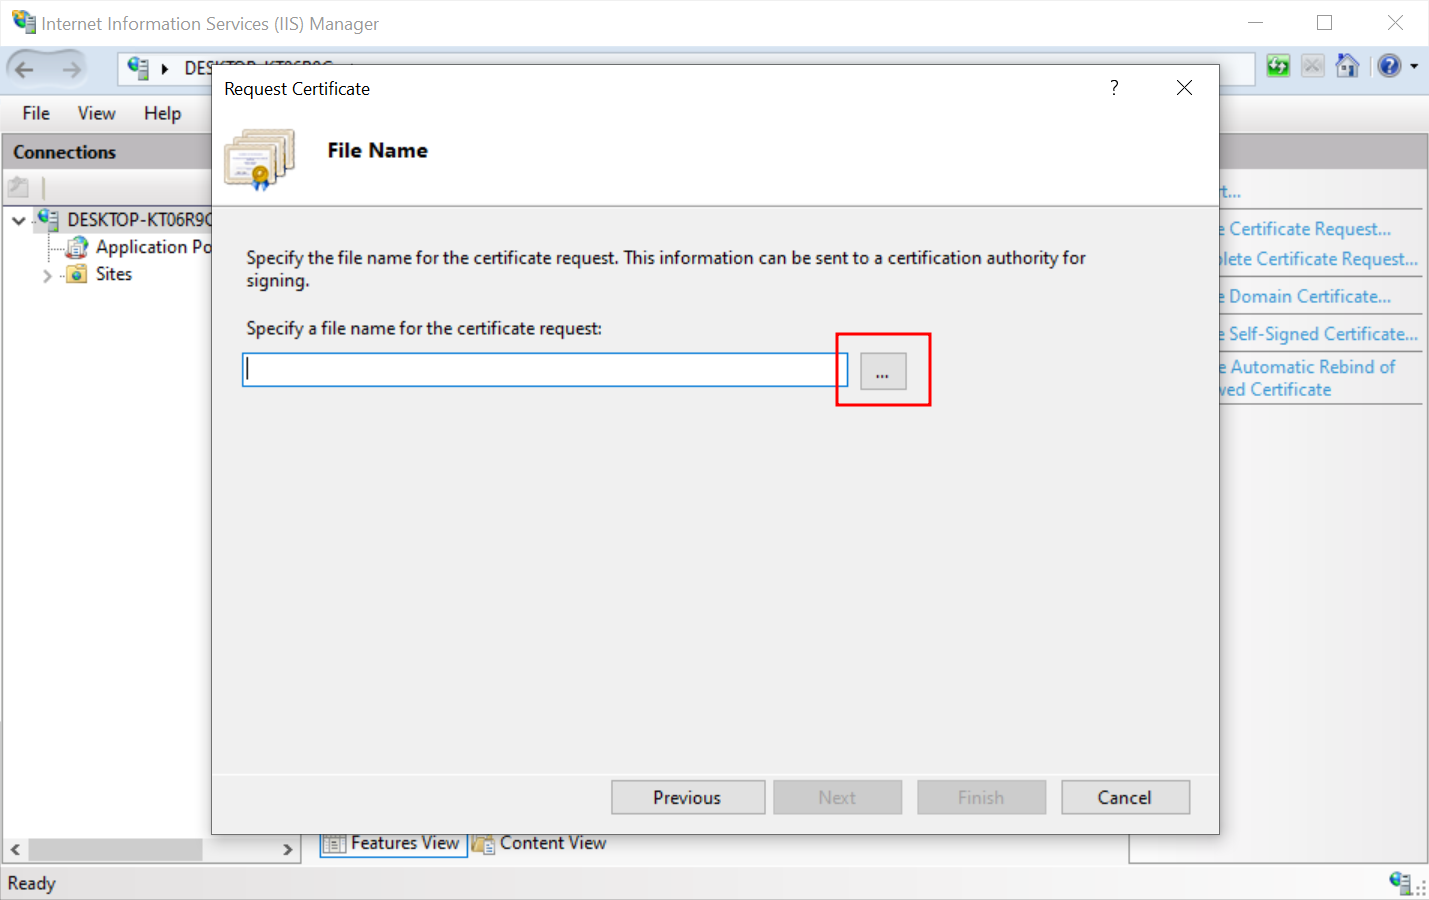Click the stop toolbar icon
This screenshot has height=900, width=1429.
(x=1313, y=66)
